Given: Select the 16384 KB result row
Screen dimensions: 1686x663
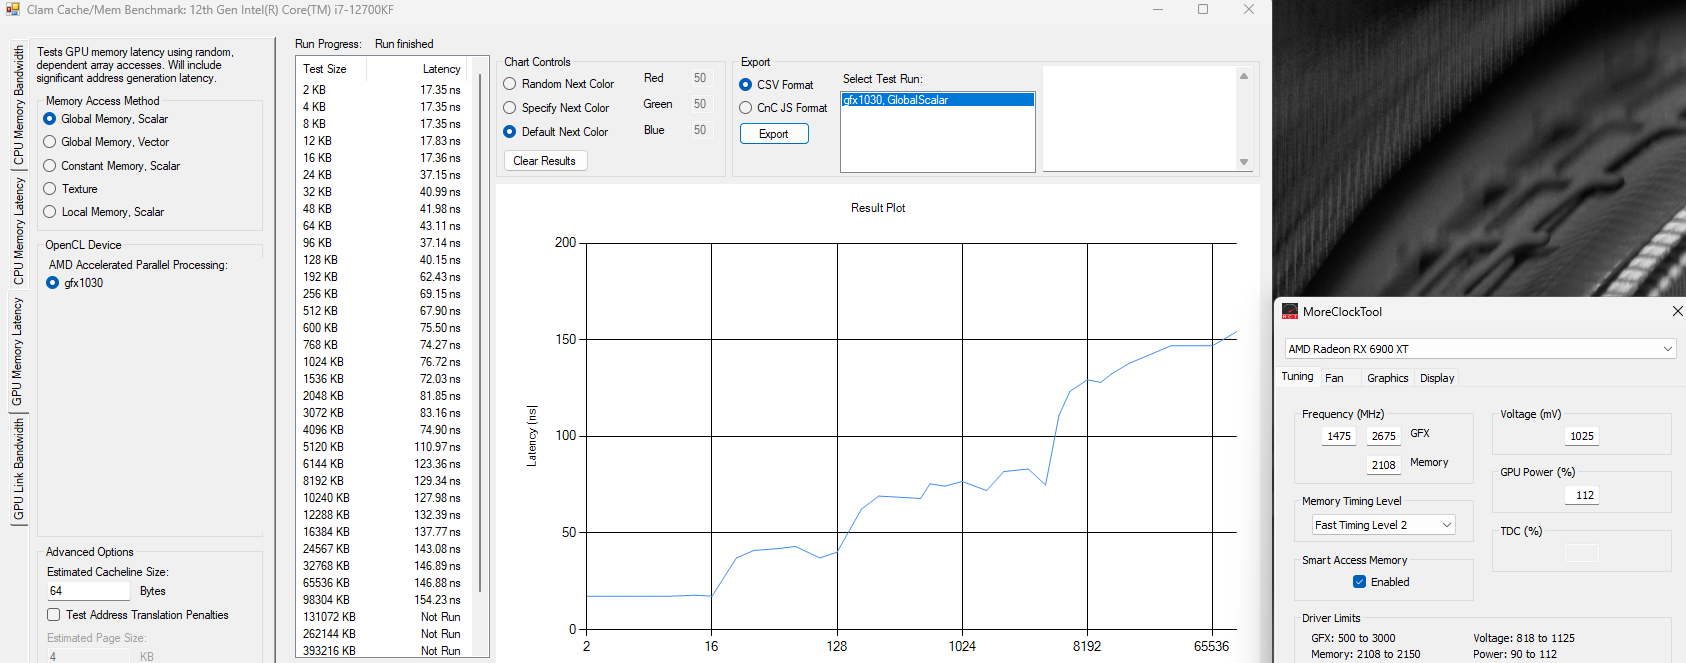Looking at the screenshot, I should (x=382, y=532).
